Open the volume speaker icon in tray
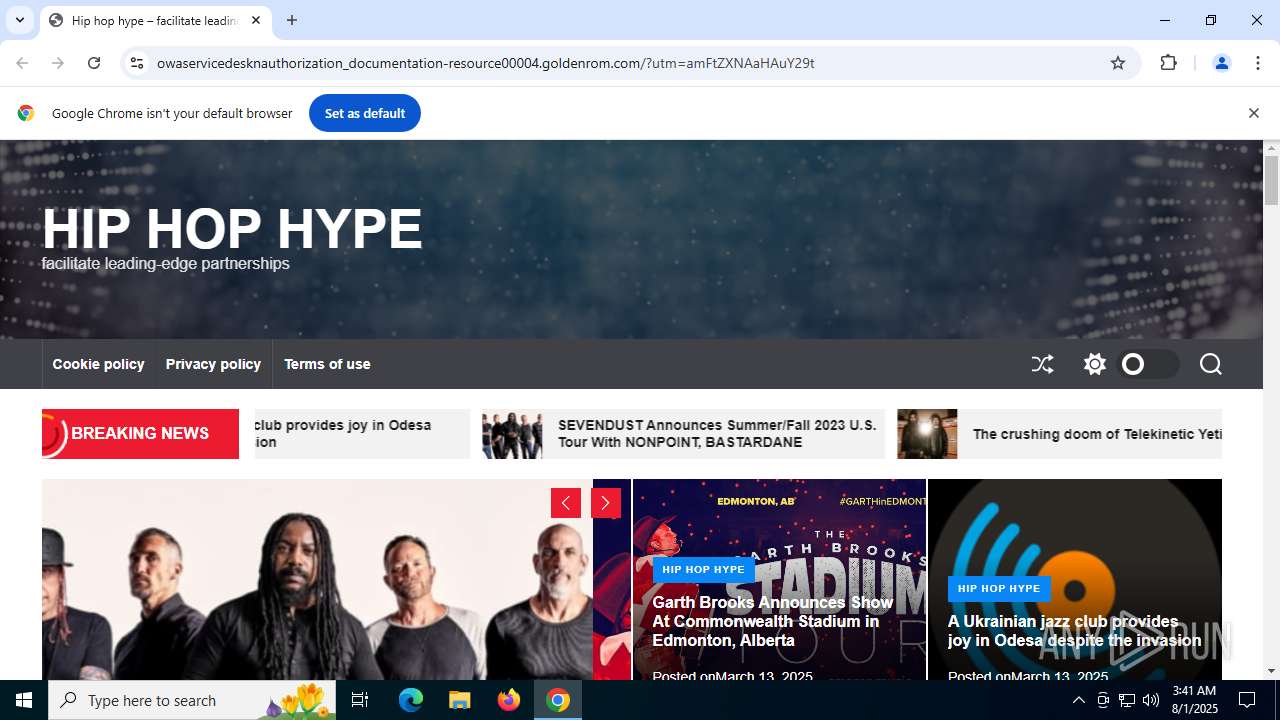 pos(1151,700)
